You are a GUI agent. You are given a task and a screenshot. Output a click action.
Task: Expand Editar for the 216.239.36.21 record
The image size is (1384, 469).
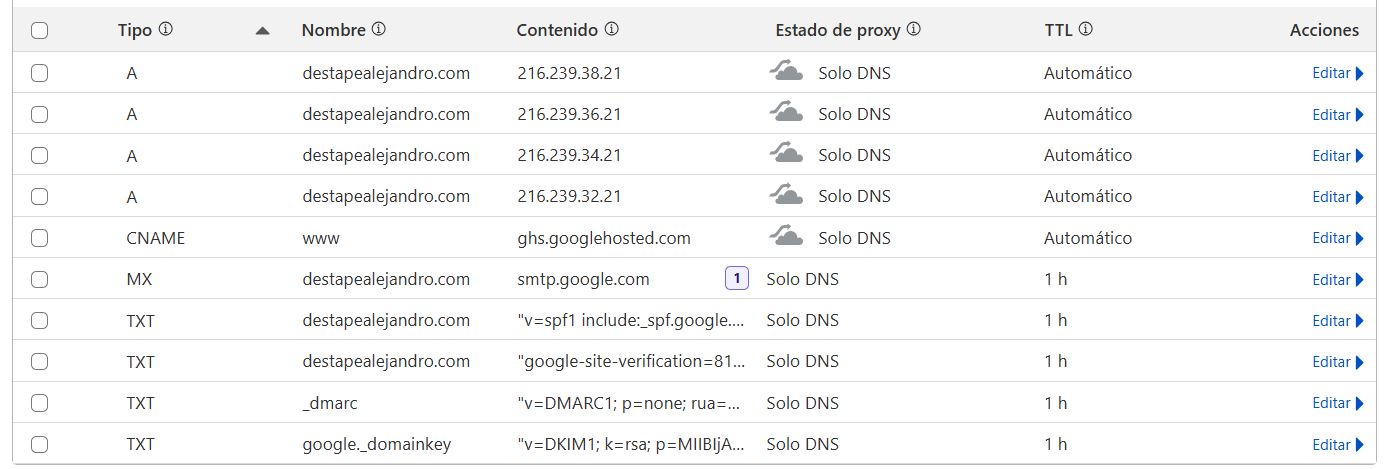1337,115
